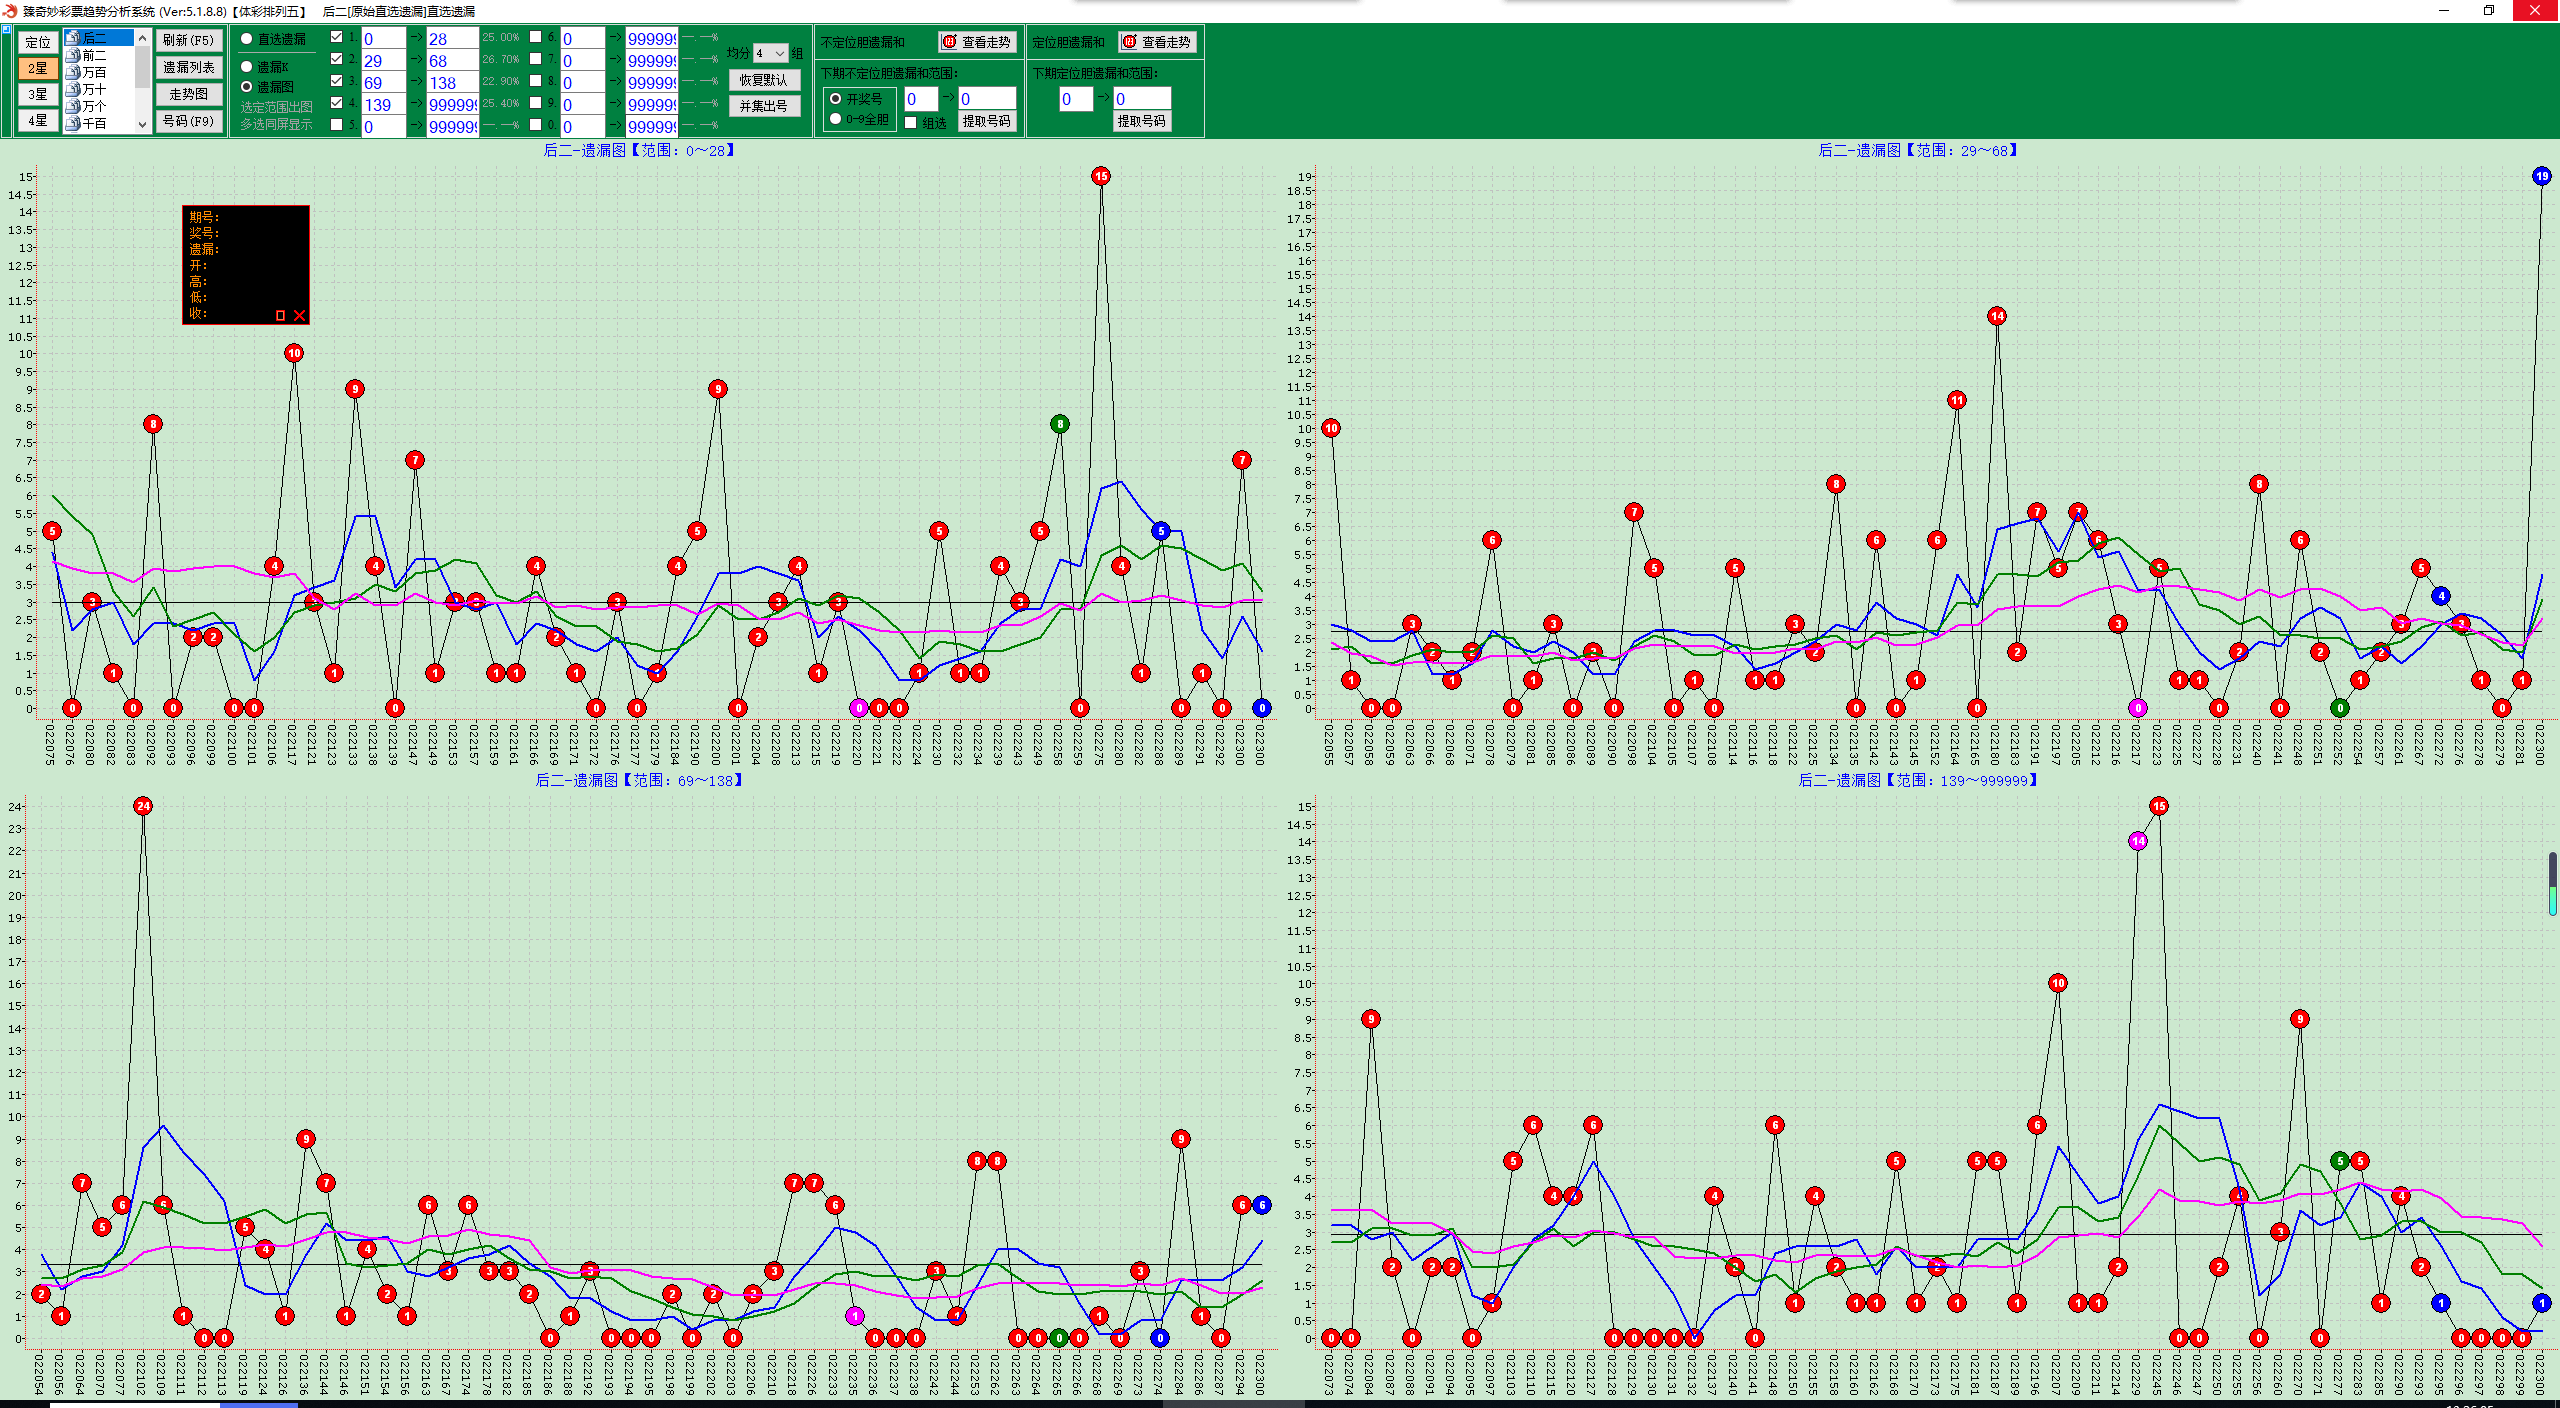Click the range 1 start field showing 0
The height and width of the screenshot is (1408, 2560).
click(383, 39)
